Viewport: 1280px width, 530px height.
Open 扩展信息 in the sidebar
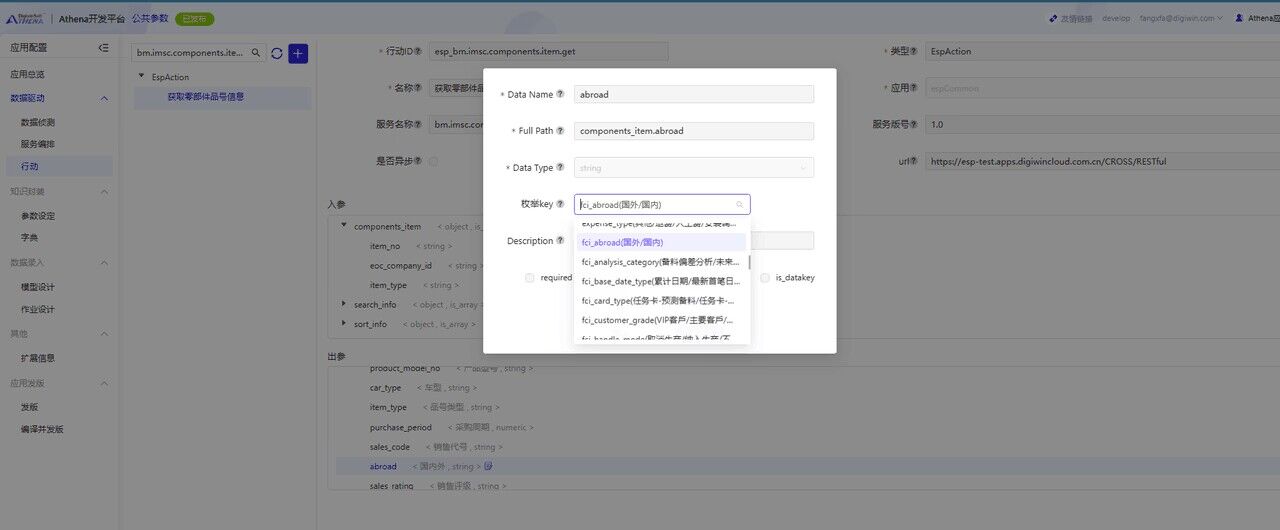38,358
